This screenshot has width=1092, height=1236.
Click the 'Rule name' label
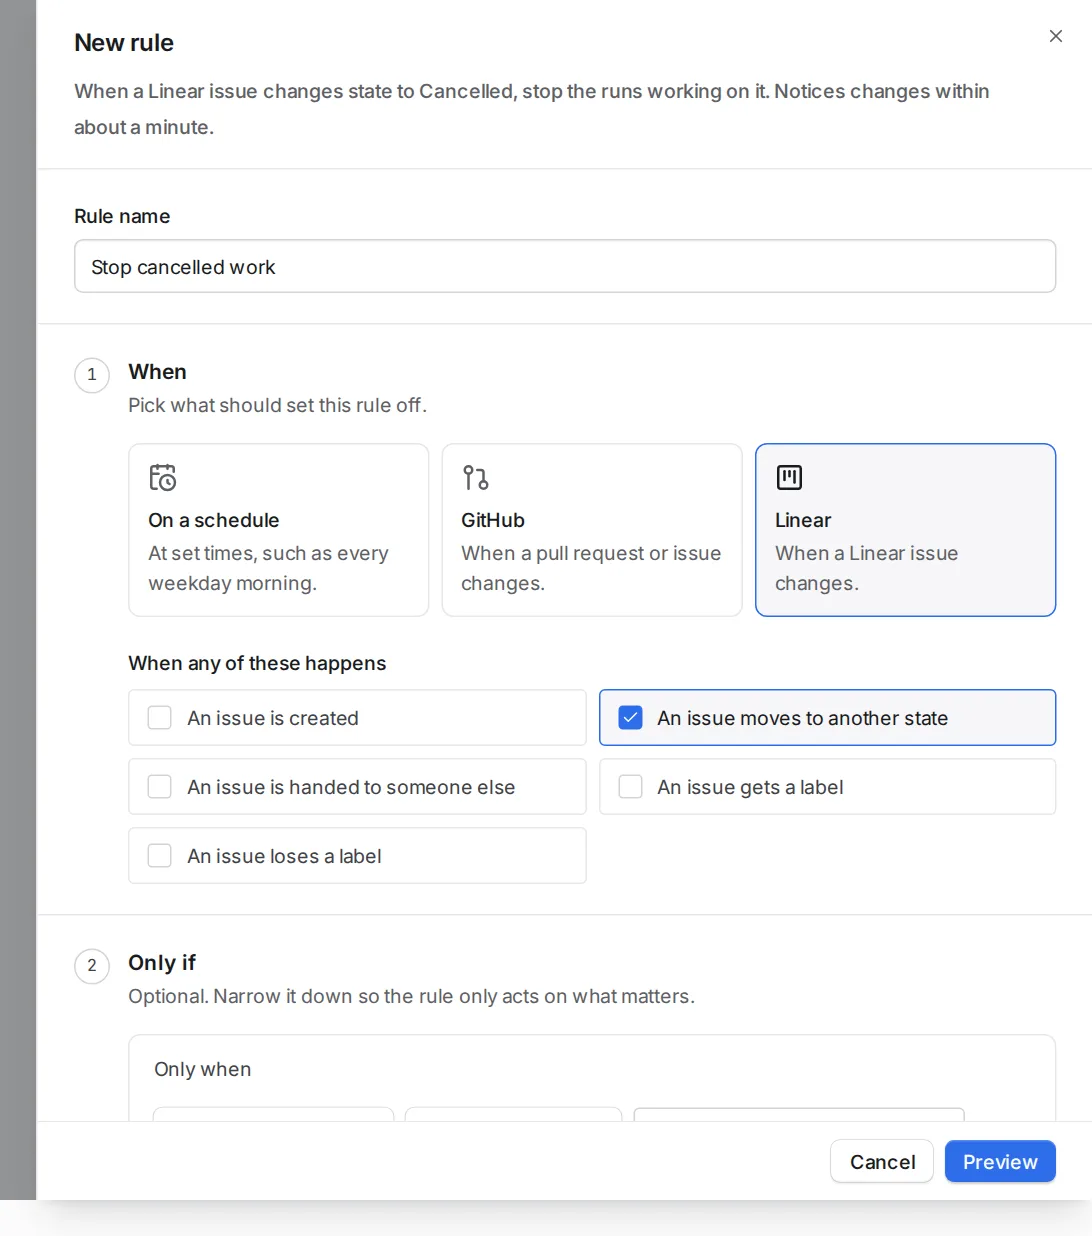click(x=122, y=216)
